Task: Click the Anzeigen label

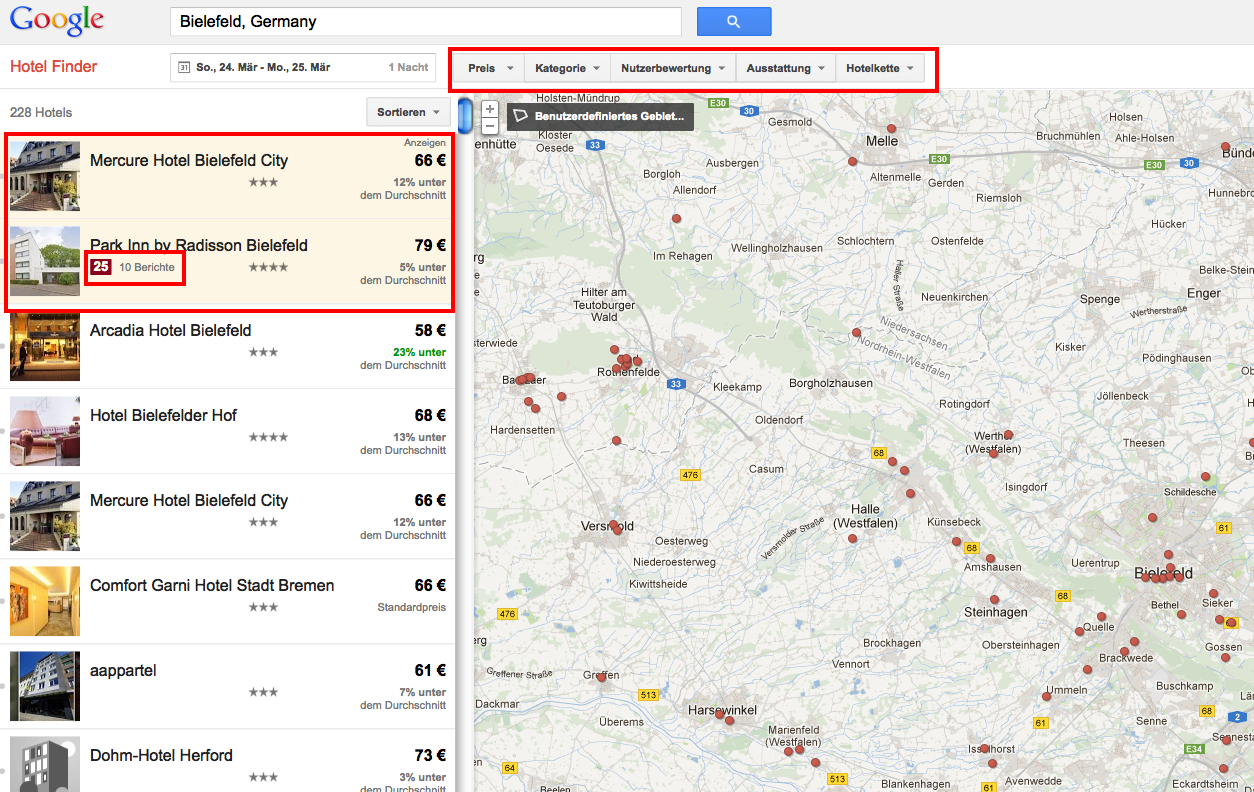Action: coord(425,143)
